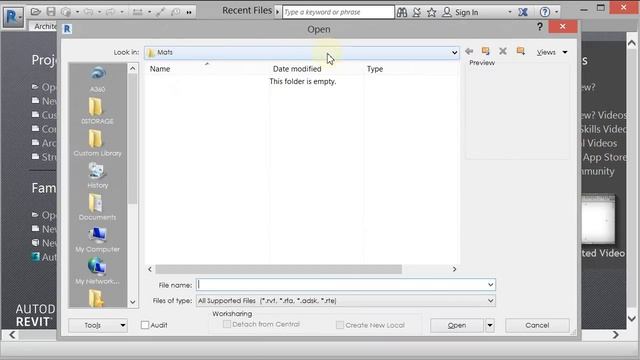Image resolution: width=640 pixels, height=360 pixels.
Task: Click the arrow beside the Open button
Action: click(490, 325)
